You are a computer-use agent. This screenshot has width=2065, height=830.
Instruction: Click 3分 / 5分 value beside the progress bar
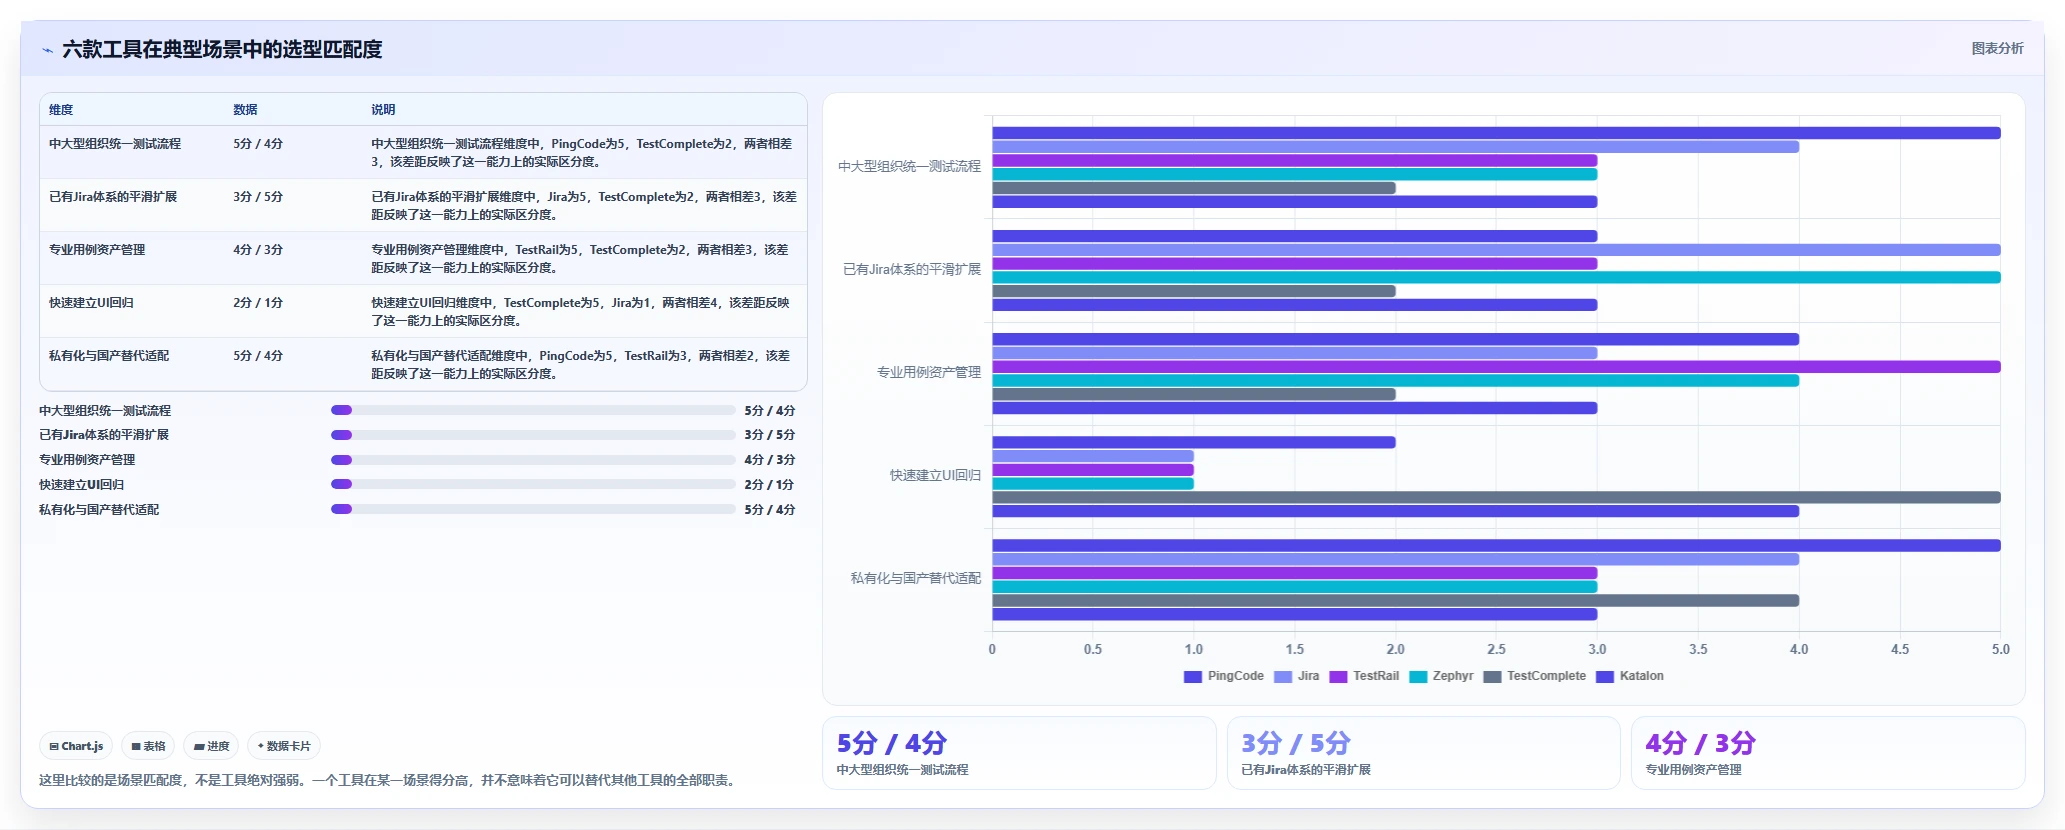[769, 435]
